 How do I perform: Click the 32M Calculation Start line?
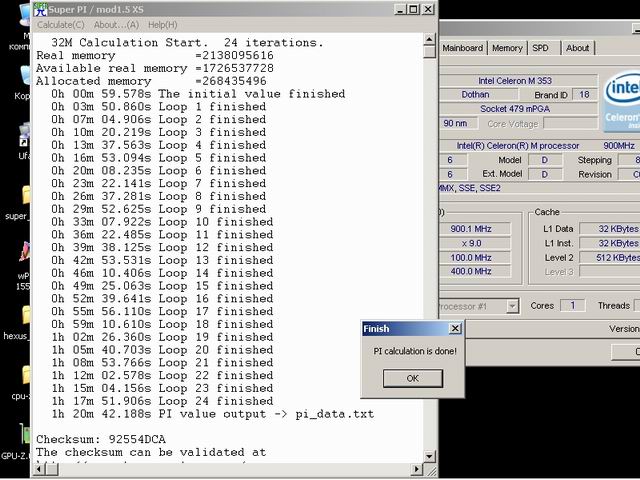(187, 43)
